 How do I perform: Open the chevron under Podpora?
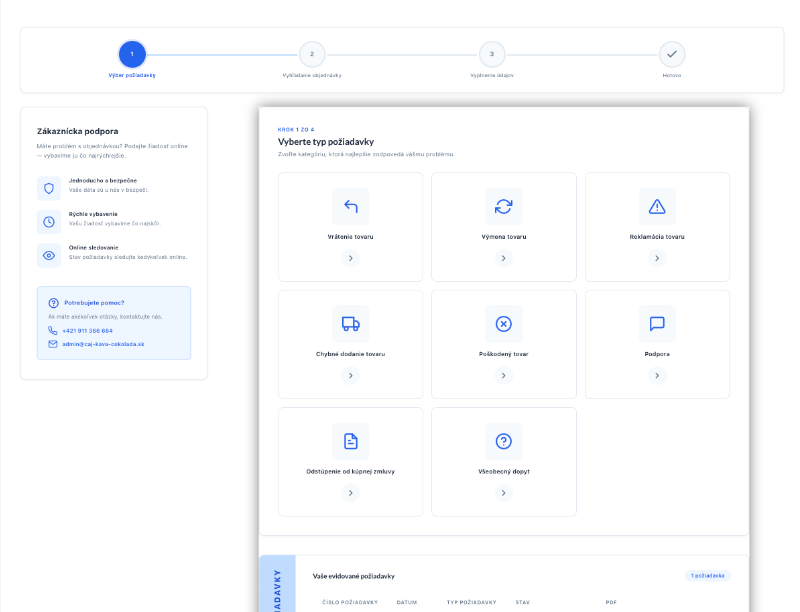tap(657, 375)
